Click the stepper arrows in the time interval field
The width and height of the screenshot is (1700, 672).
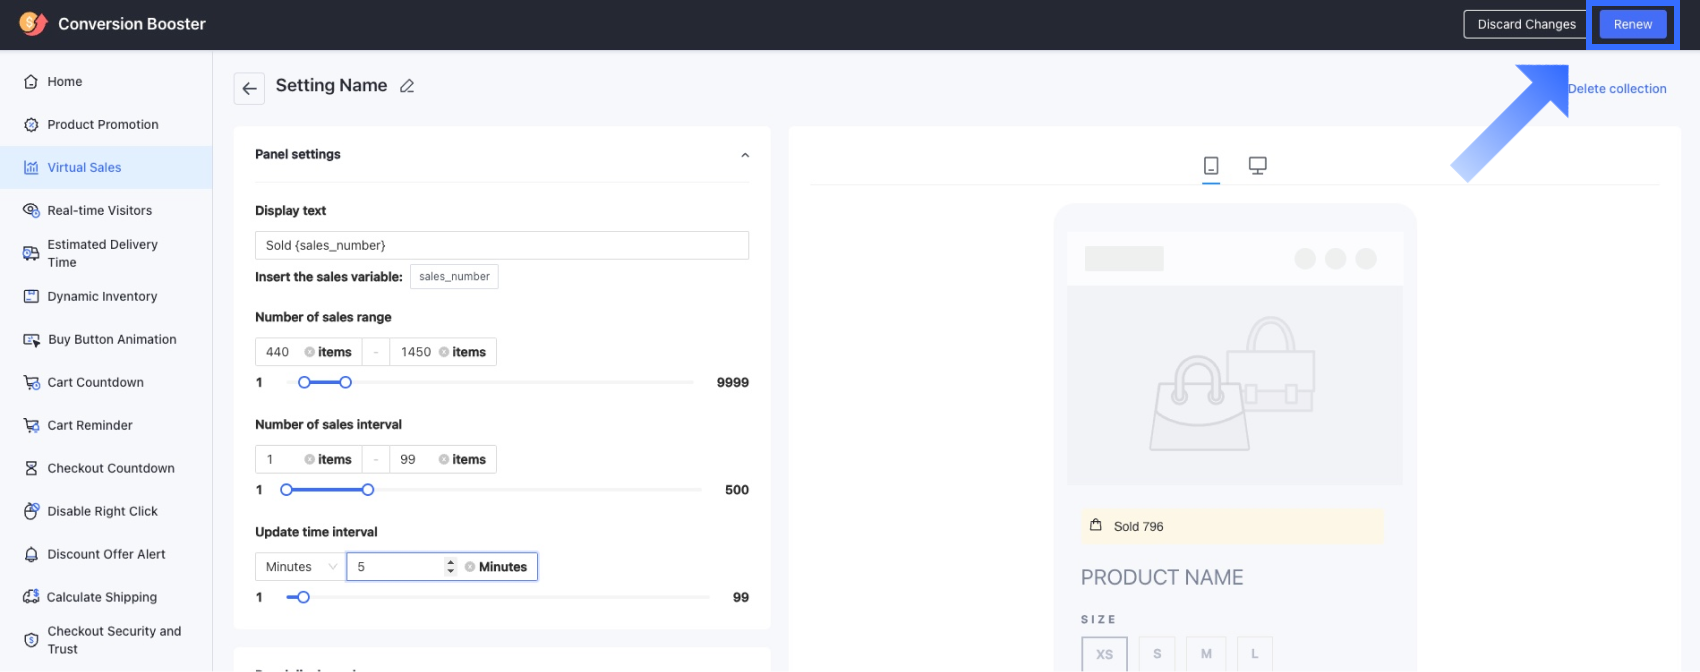click(x=451, y=567)
